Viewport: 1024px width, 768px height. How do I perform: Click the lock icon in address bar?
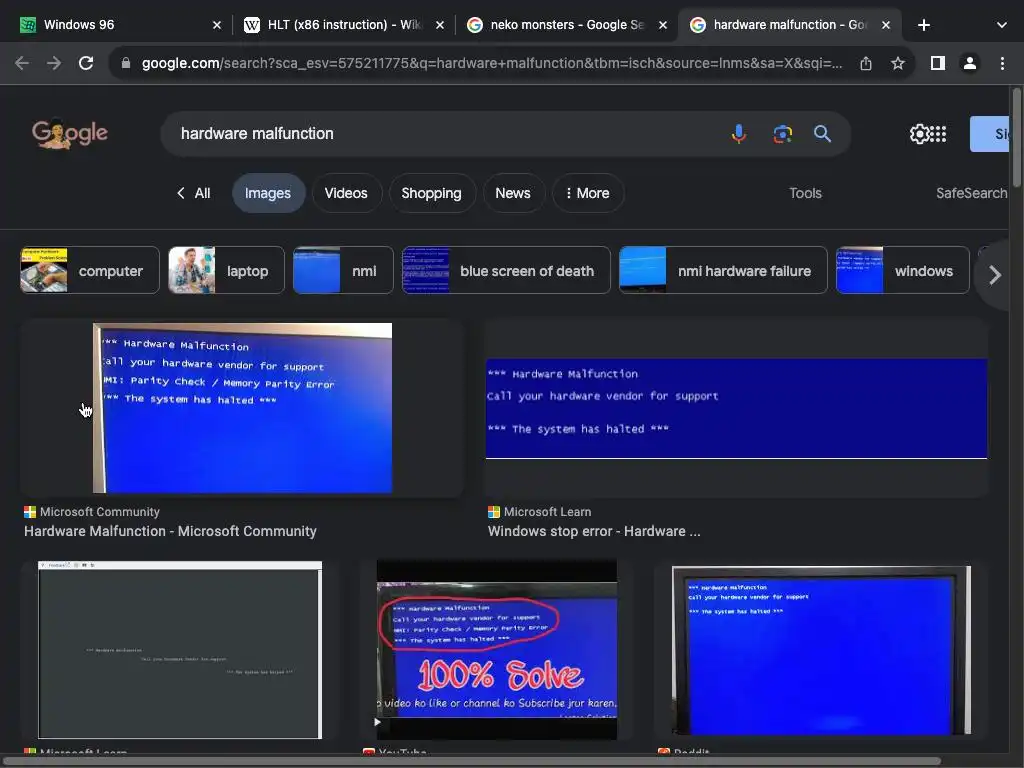126,63
